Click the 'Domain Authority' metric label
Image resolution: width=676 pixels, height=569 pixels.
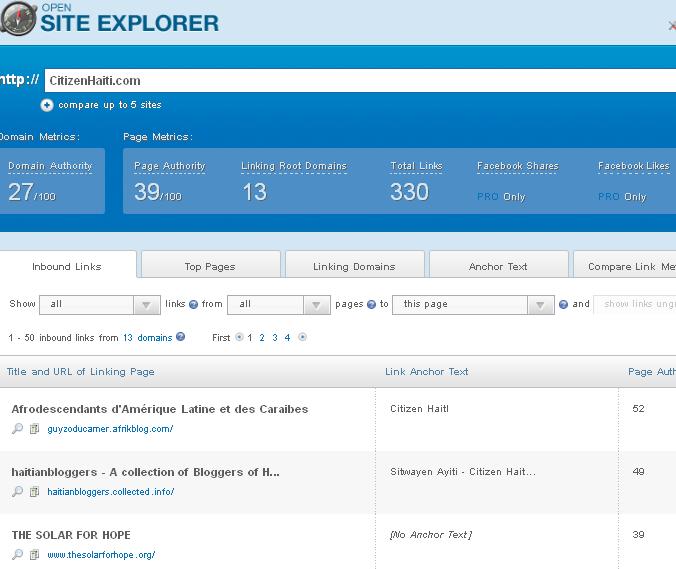pyautogui.click(x=50, y=166)
